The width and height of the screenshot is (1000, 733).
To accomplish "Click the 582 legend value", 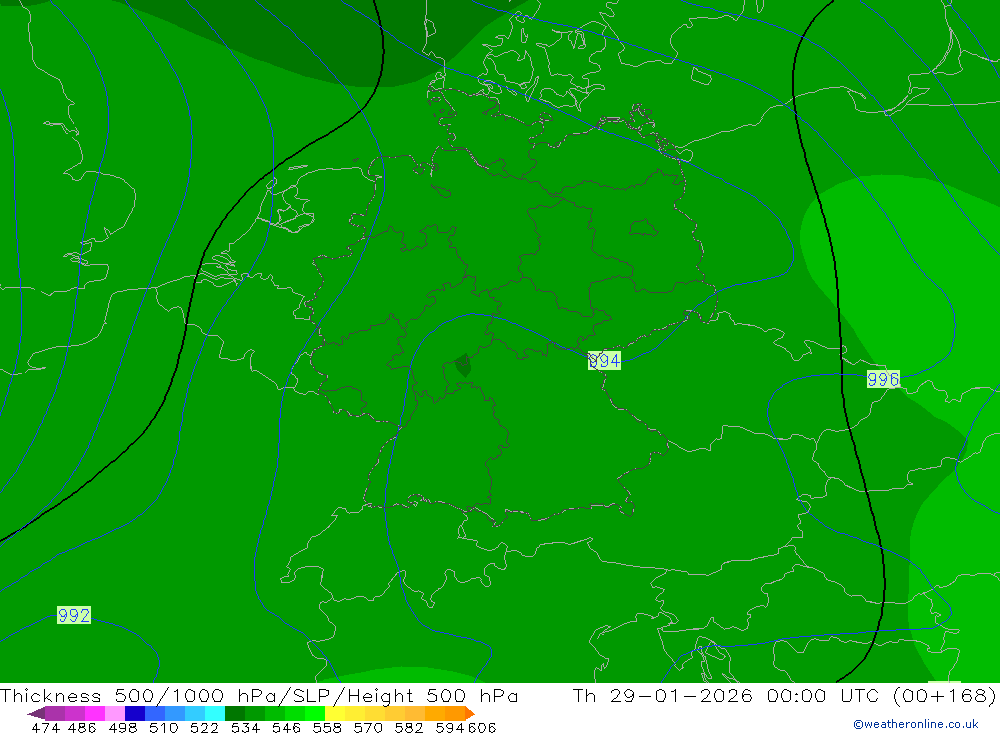I will (409, 727).
